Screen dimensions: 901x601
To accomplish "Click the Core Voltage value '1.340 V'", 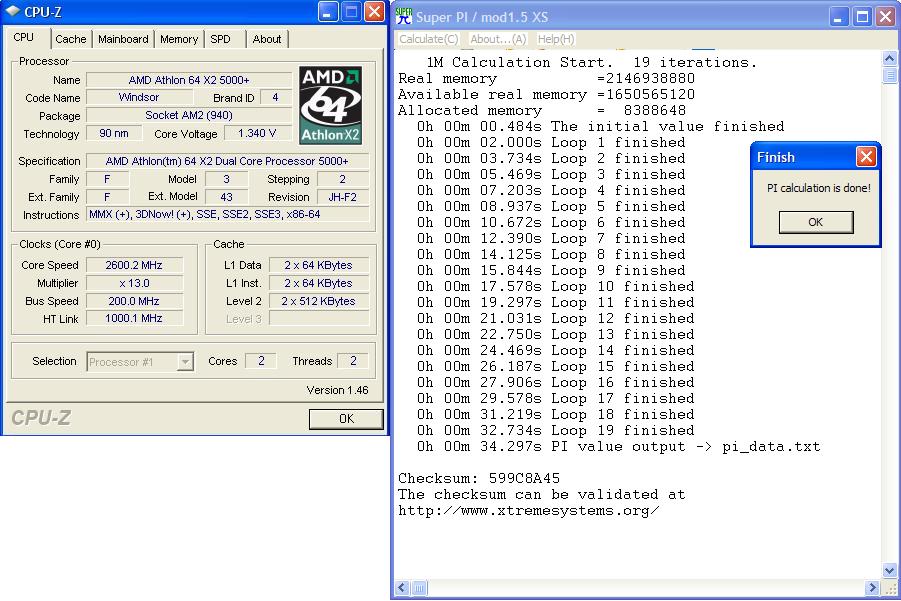I will point(257,133).
